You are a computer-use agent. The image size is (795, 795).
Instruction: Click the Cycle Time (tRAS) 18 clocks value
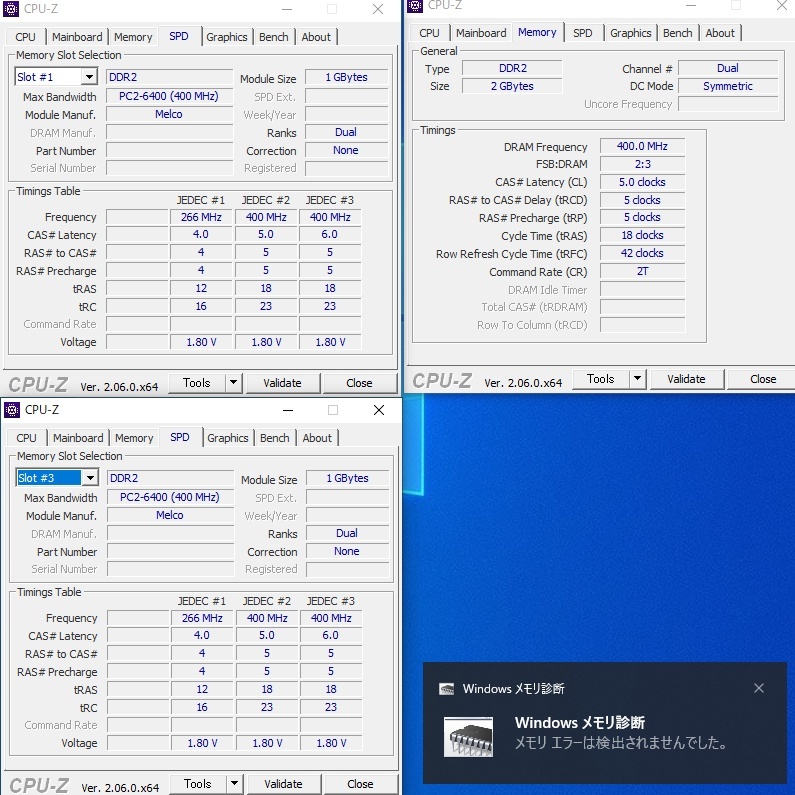pyautogui.click(x=642, y=235)
